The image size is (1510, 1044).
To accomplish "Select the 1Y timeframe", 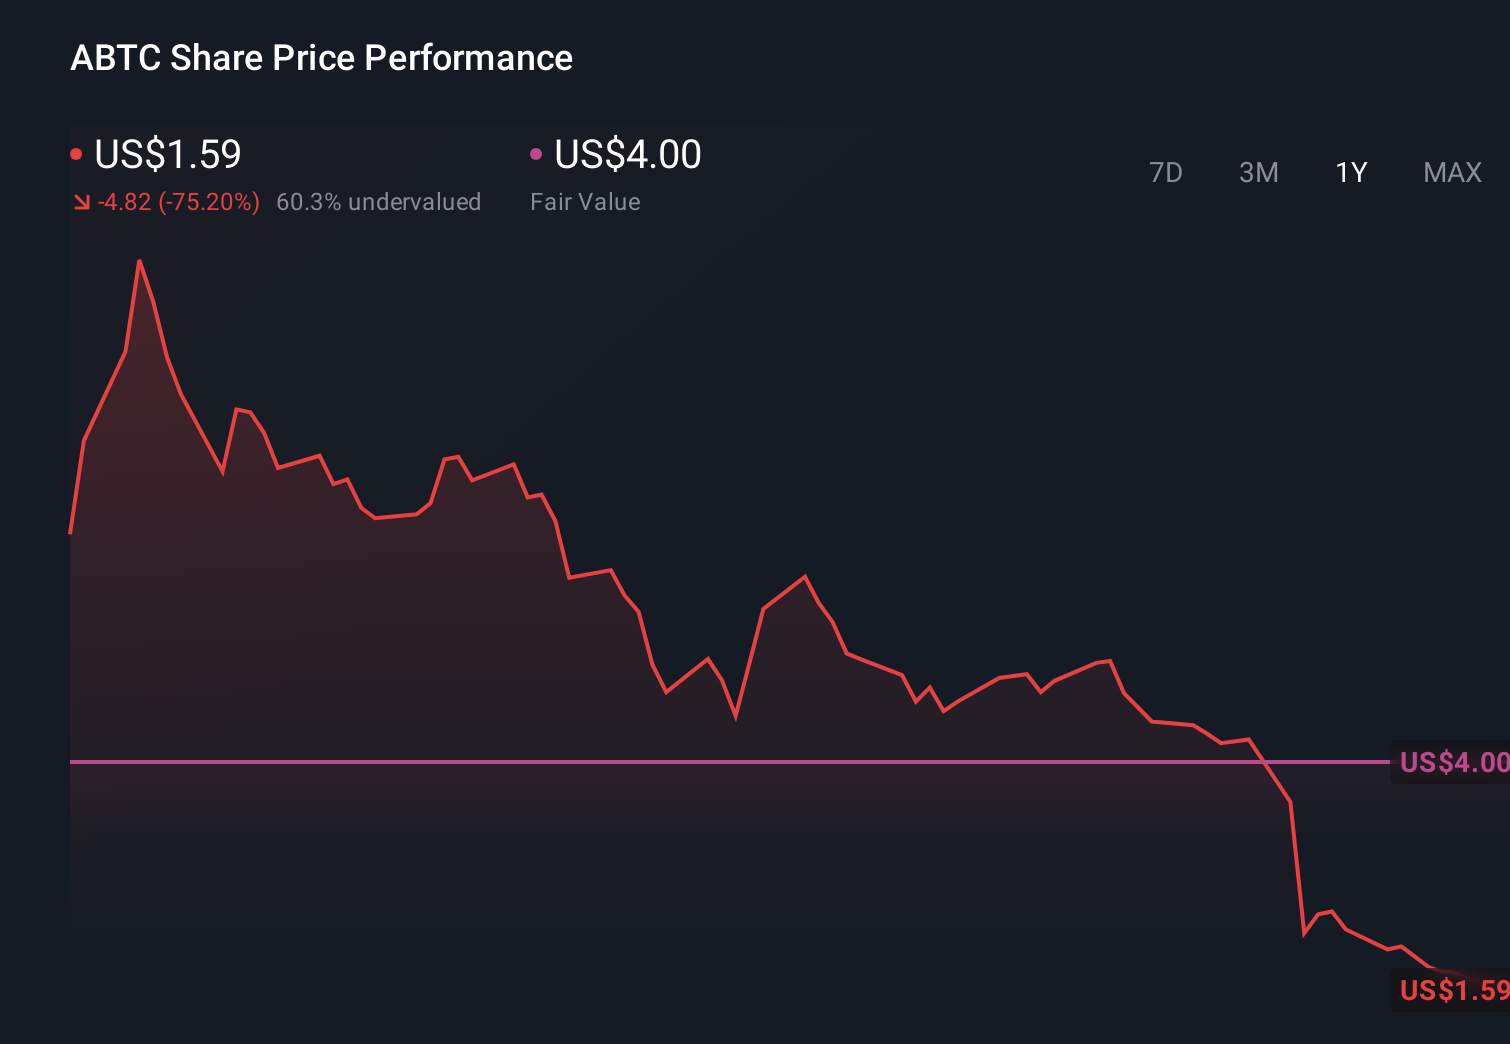I will 1351,172.
